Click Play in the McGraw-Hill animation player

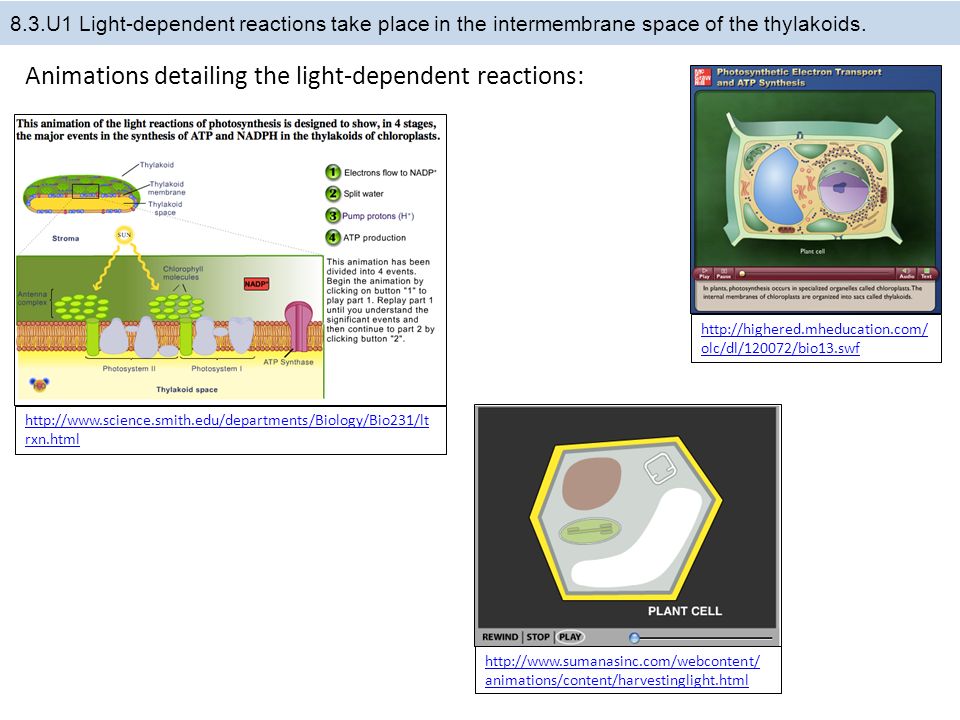pyautogui.click(x=704, y=273)
